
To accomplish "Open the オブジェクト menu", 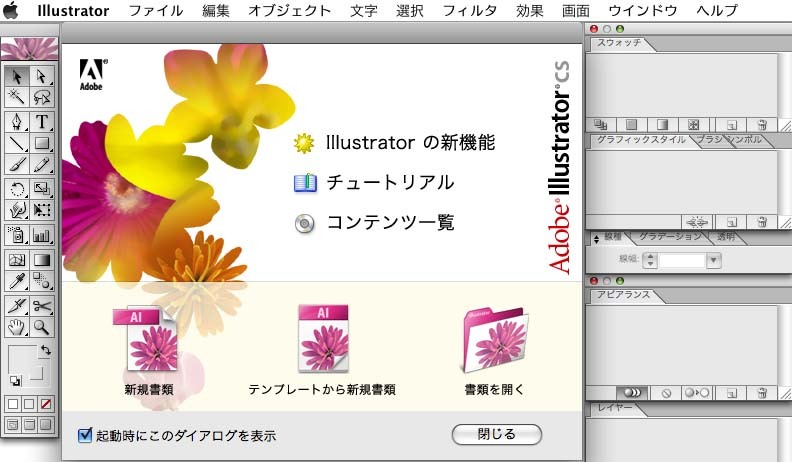I will [x=289, y=10].
